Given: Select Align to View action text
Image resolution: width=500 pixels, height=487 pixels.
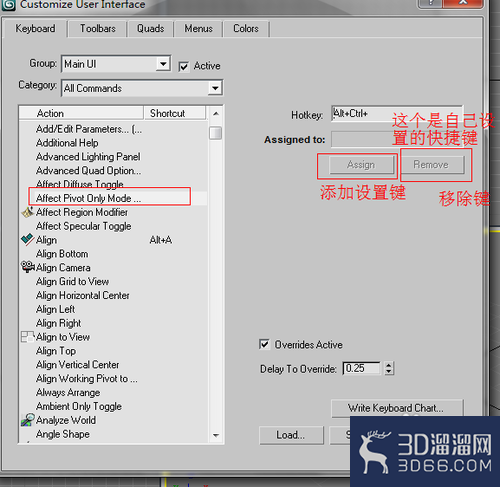Looking at the screenshot, I should [63, 337].
